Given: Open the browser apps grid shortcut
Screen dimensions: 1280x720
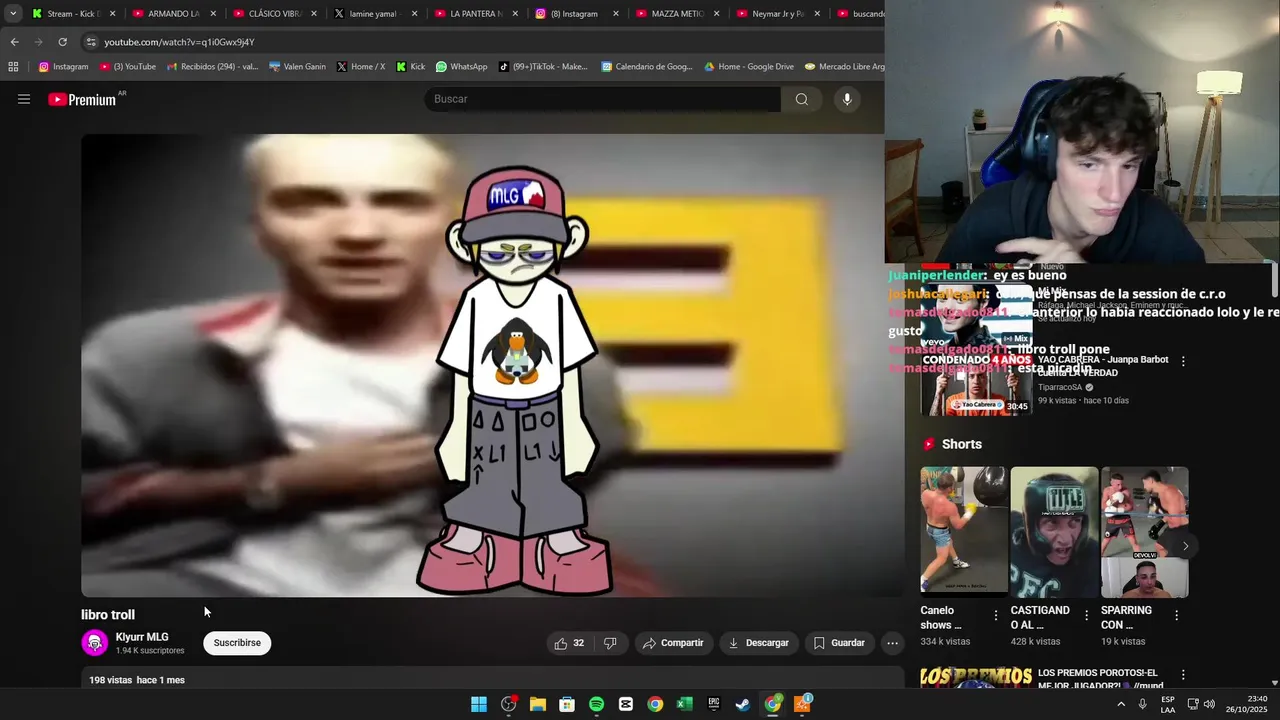Looking at the screenshot, I should [x=13, y=67].
